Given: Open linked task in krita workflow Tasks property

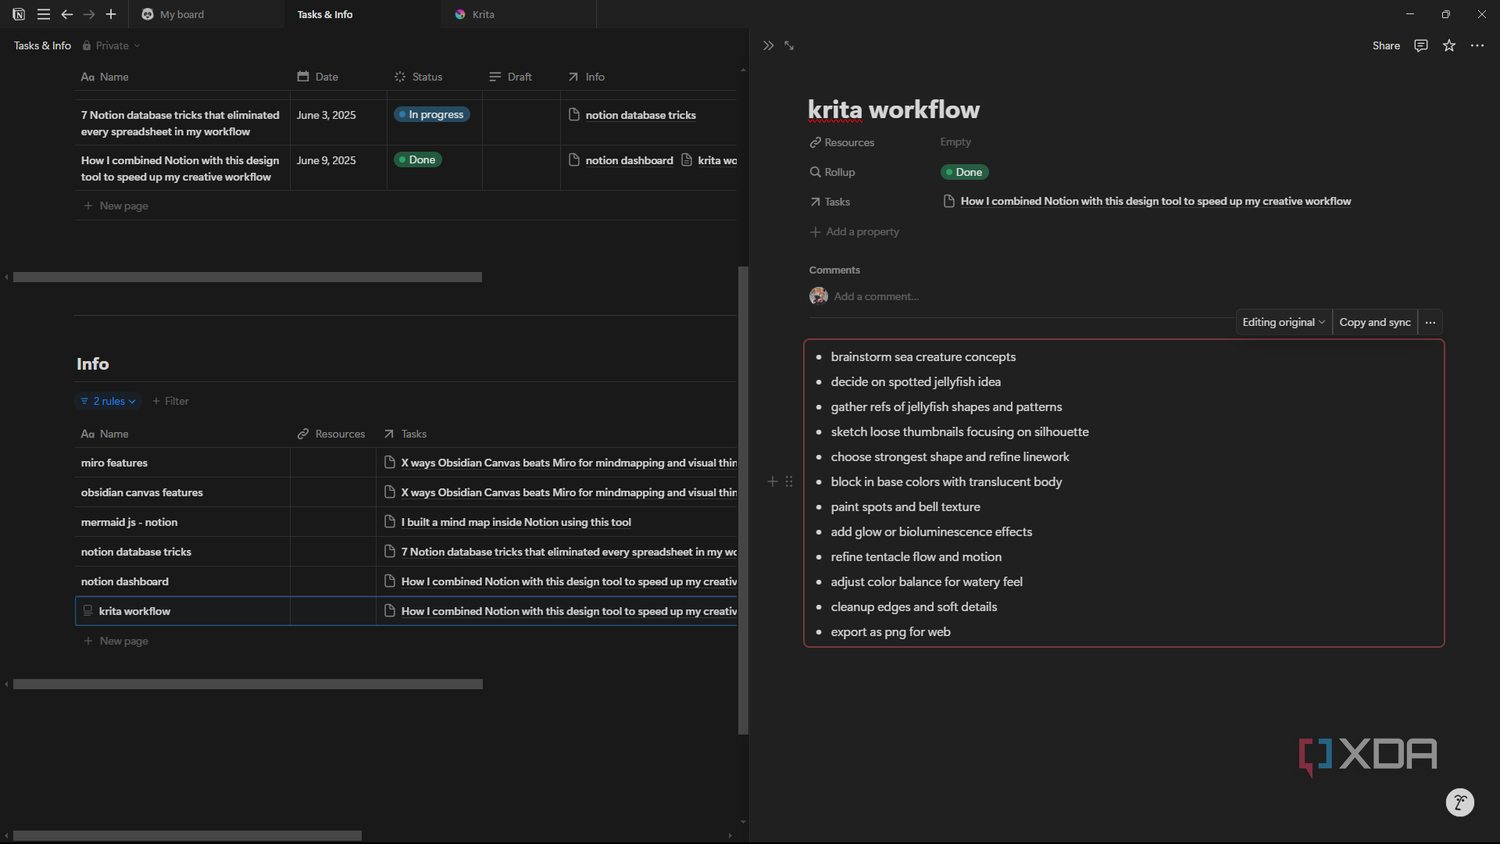Looking at the screenshot, I should pos(1147,202).
